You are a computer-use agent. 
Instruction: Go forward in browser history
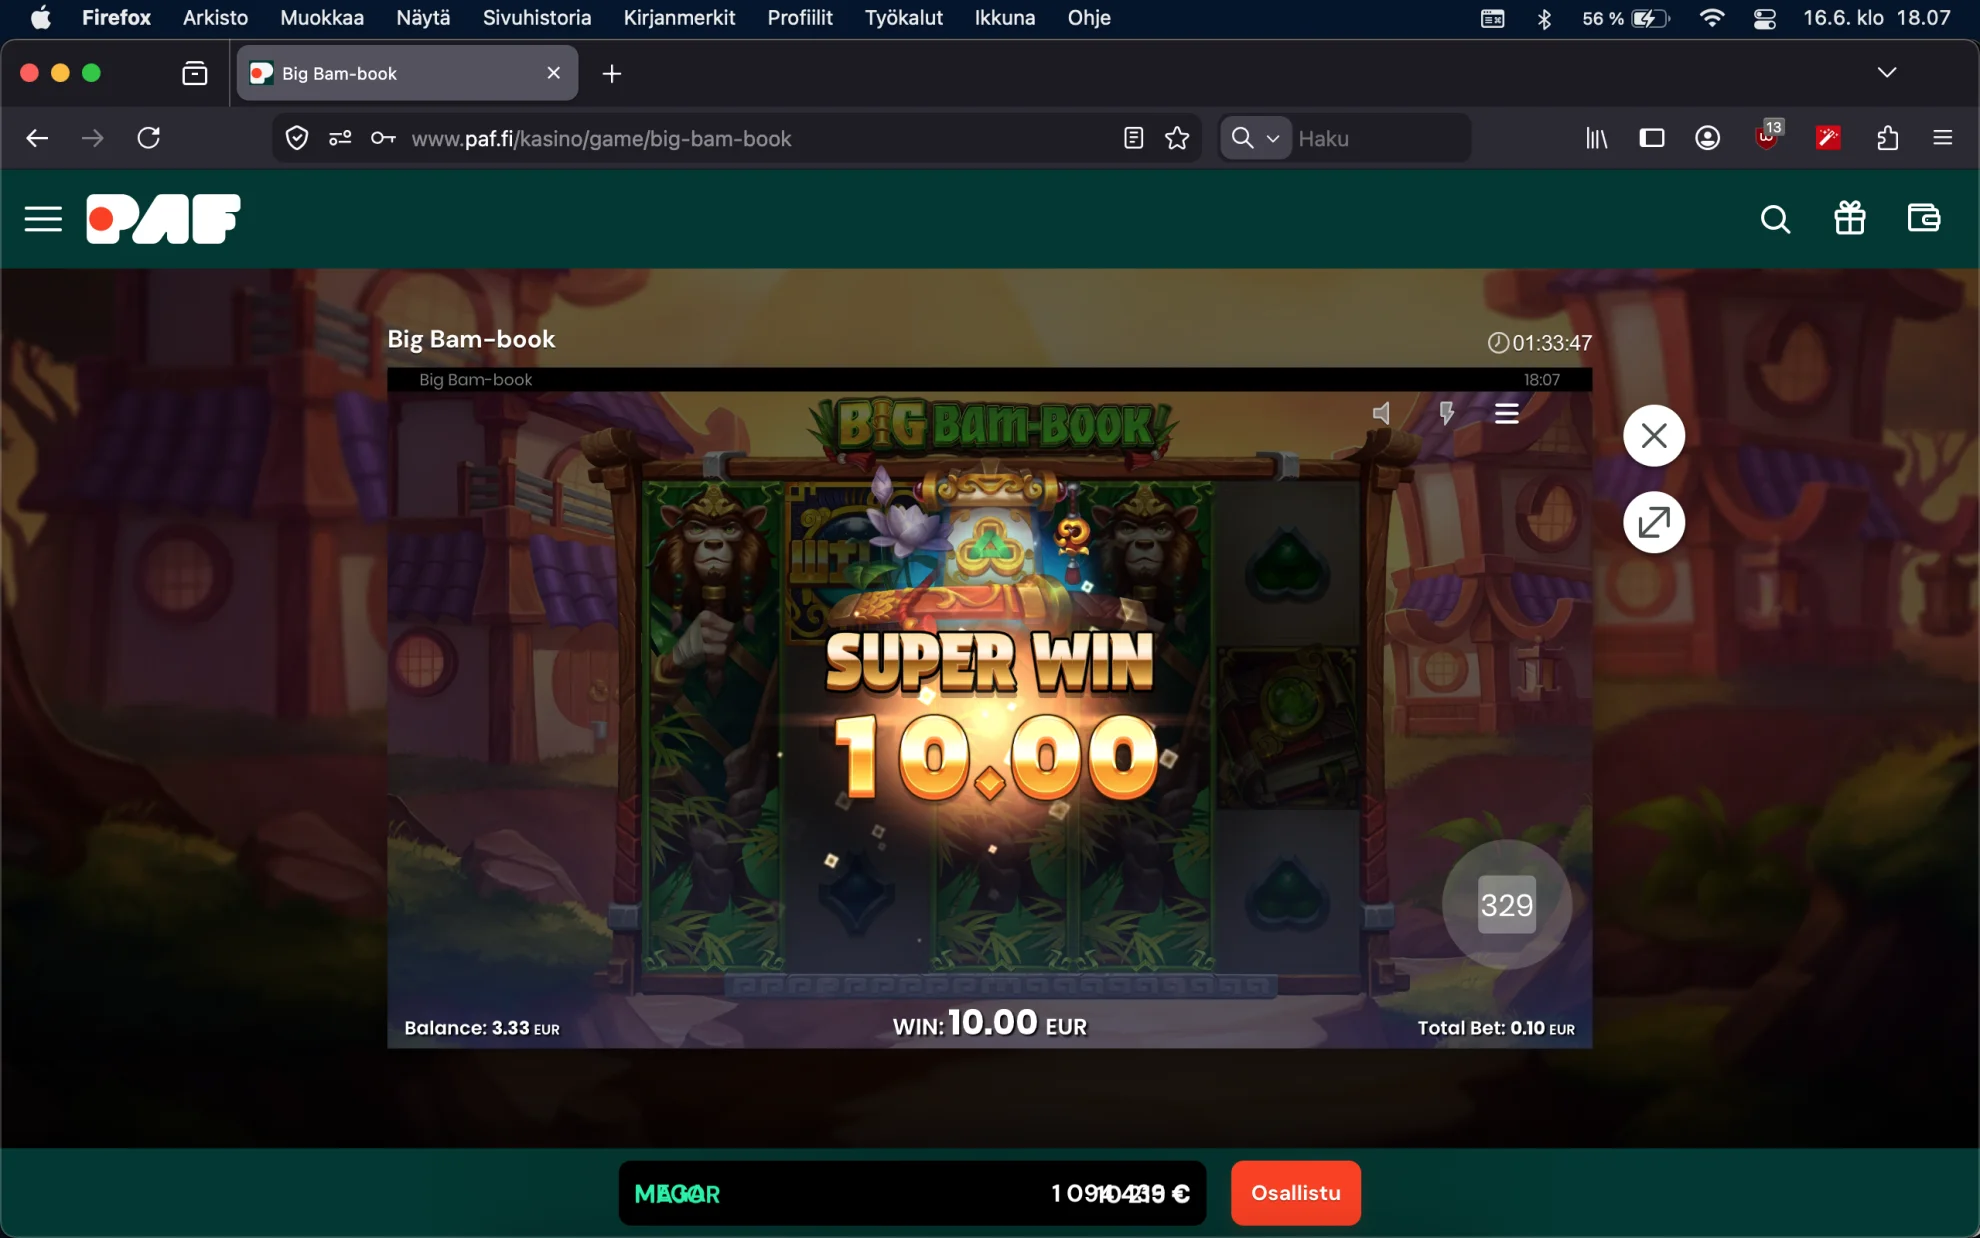[92, 138]
